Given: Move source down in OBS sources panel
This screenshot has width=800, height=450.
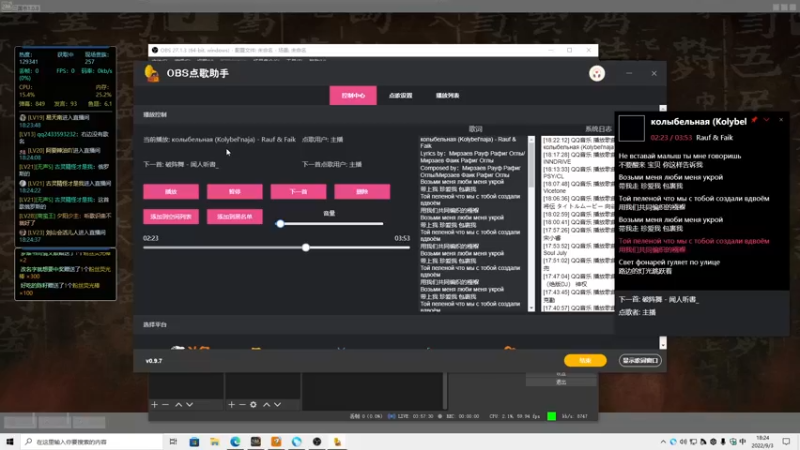Looking at the screenshot, I should pyautogui.click(x=278, y=405).
